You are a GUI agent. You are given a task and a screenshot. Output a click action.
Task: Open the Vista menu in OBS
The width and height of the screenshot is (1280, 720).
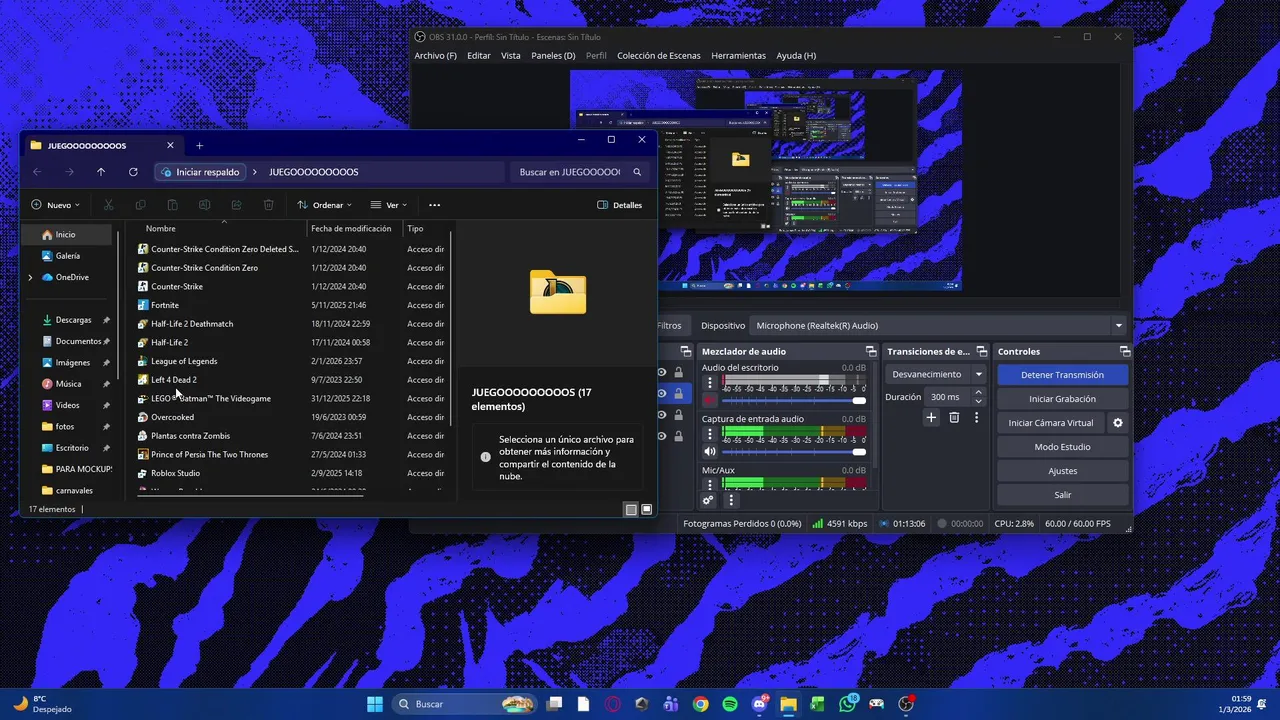coord(511,56)
